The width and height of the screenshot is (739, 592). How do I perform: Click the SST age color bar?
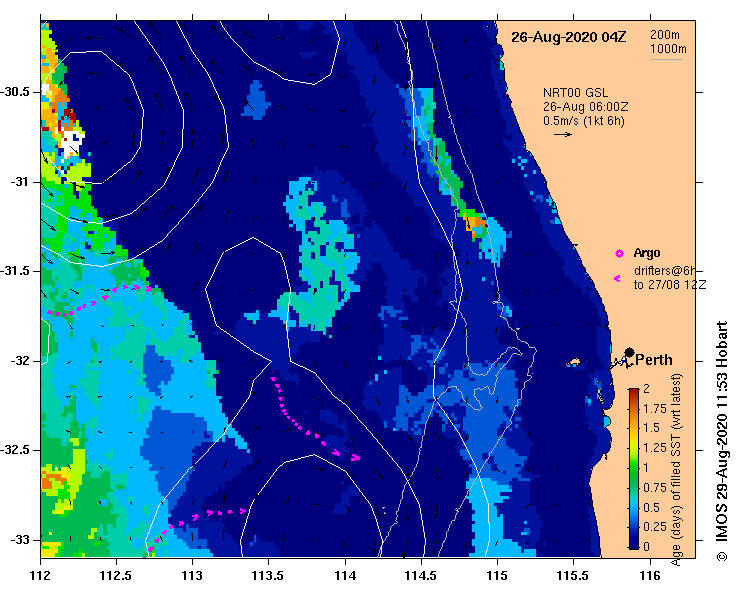pos(634,469)
